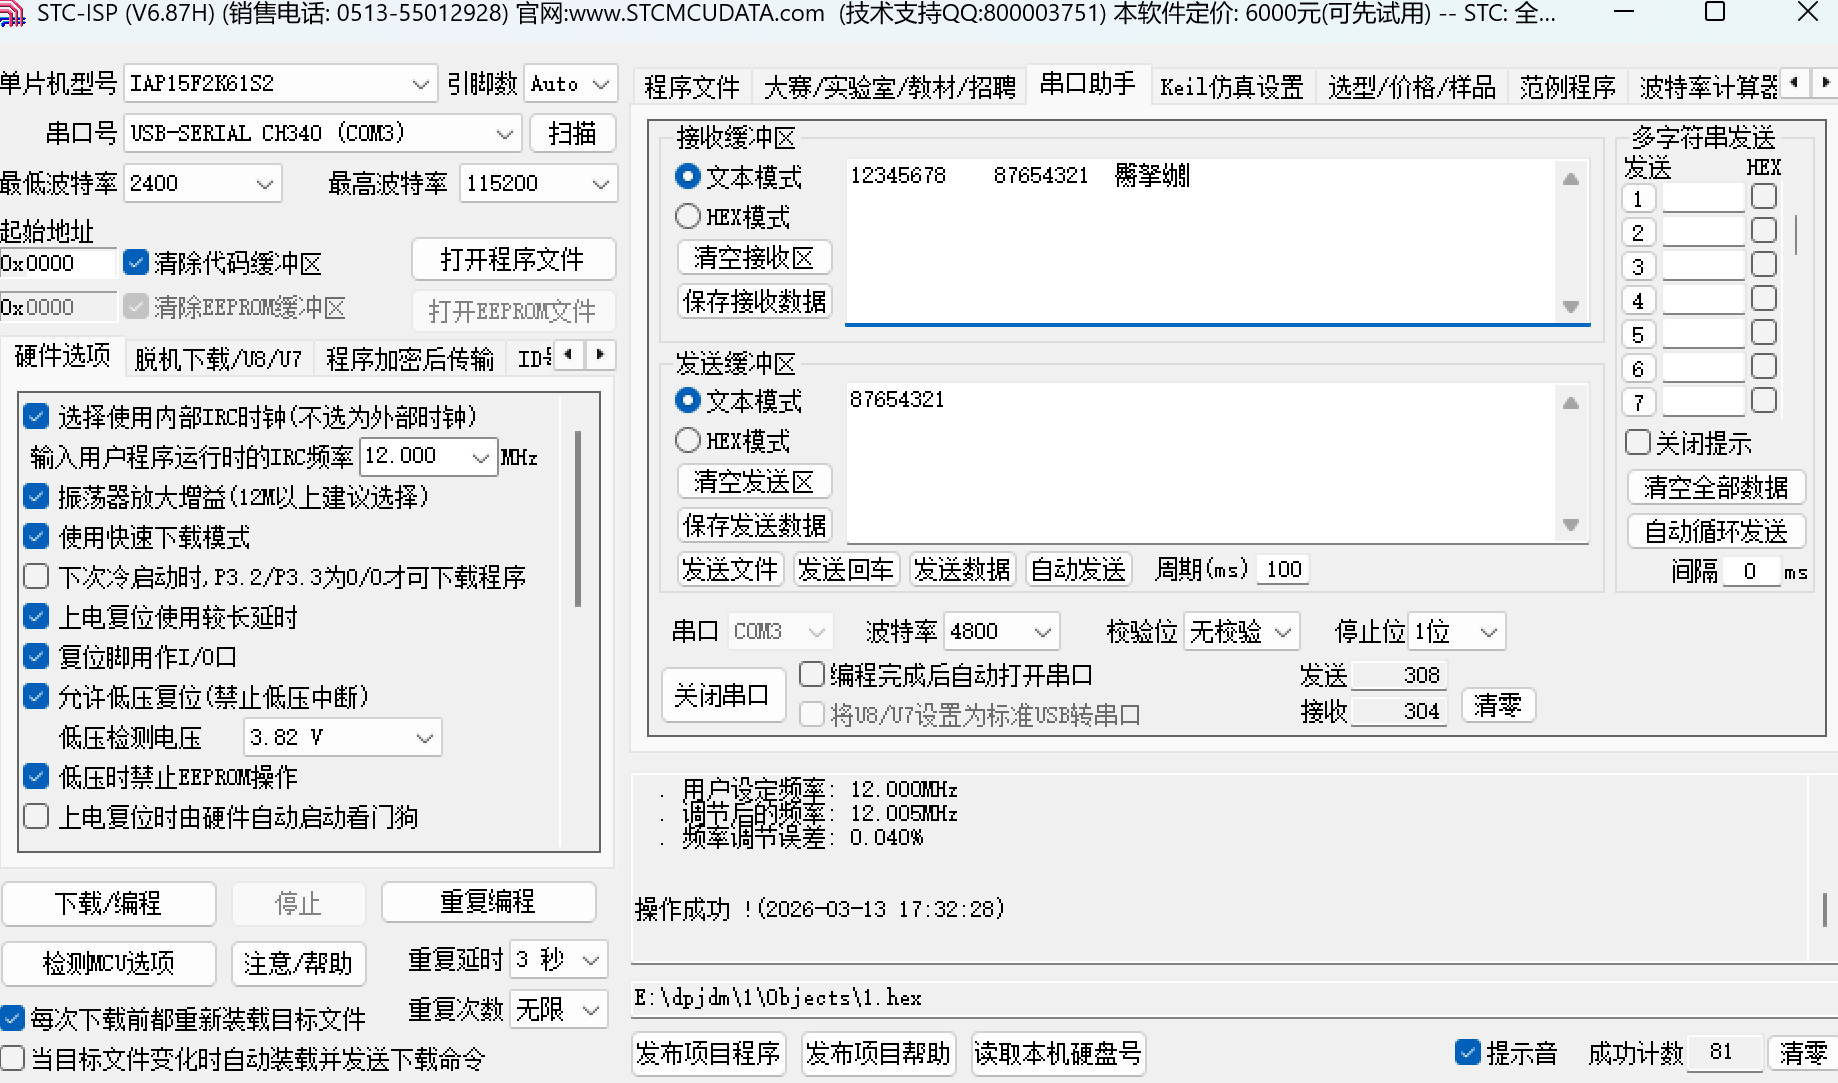1838x1083 pixels.
Task: Open 重复延时 3秒 dropdown
Action: click(x=558, y=959)
